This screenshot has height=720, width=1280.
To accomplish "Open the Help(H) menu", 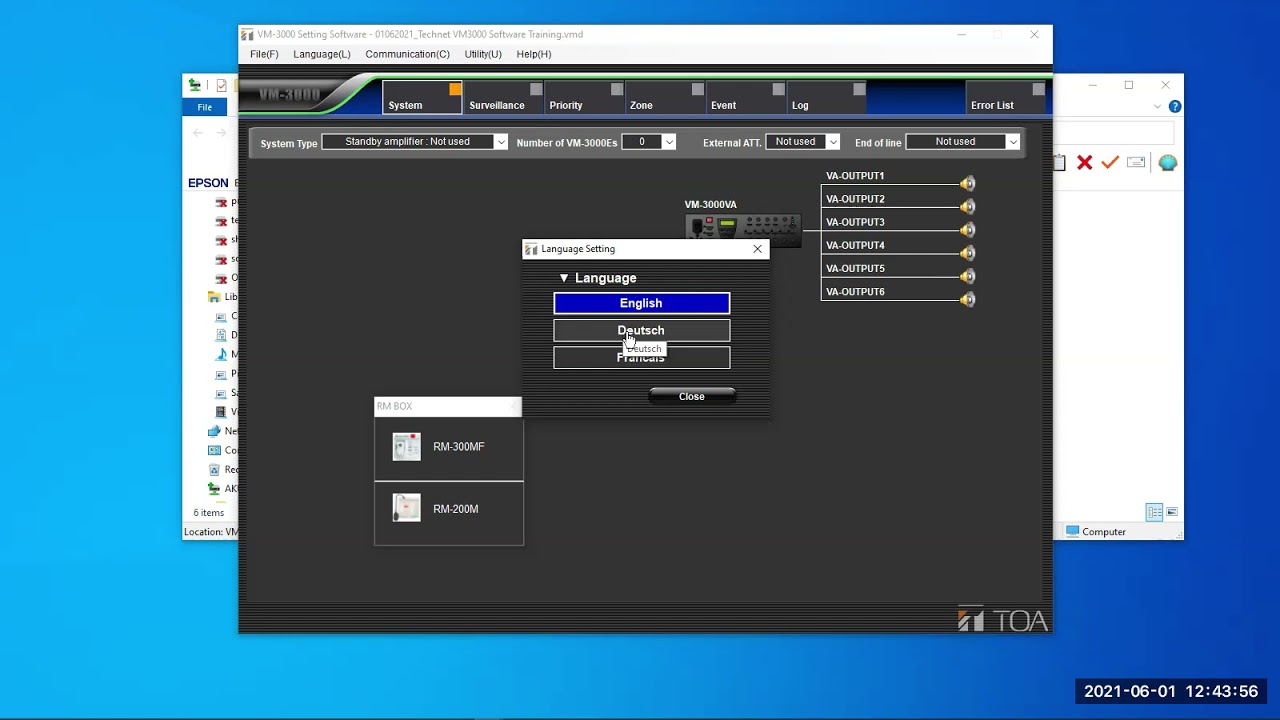I will click(534, 54).
